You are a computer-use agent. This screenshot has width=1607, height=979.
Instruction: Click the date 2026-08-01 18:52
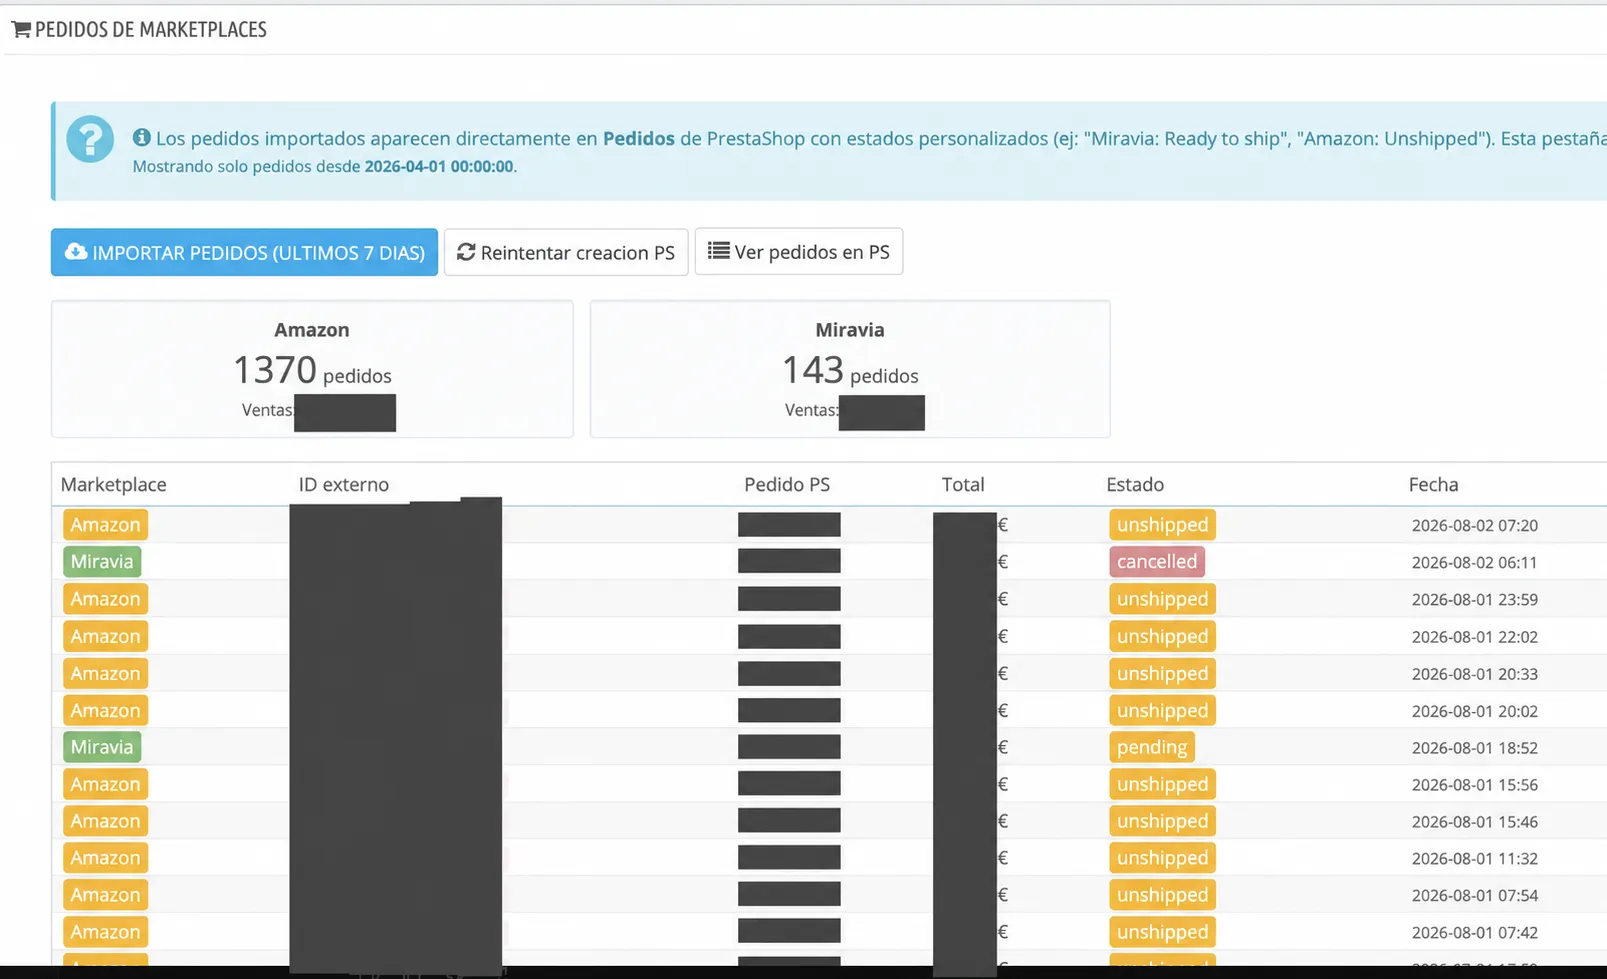point(1475,748)
